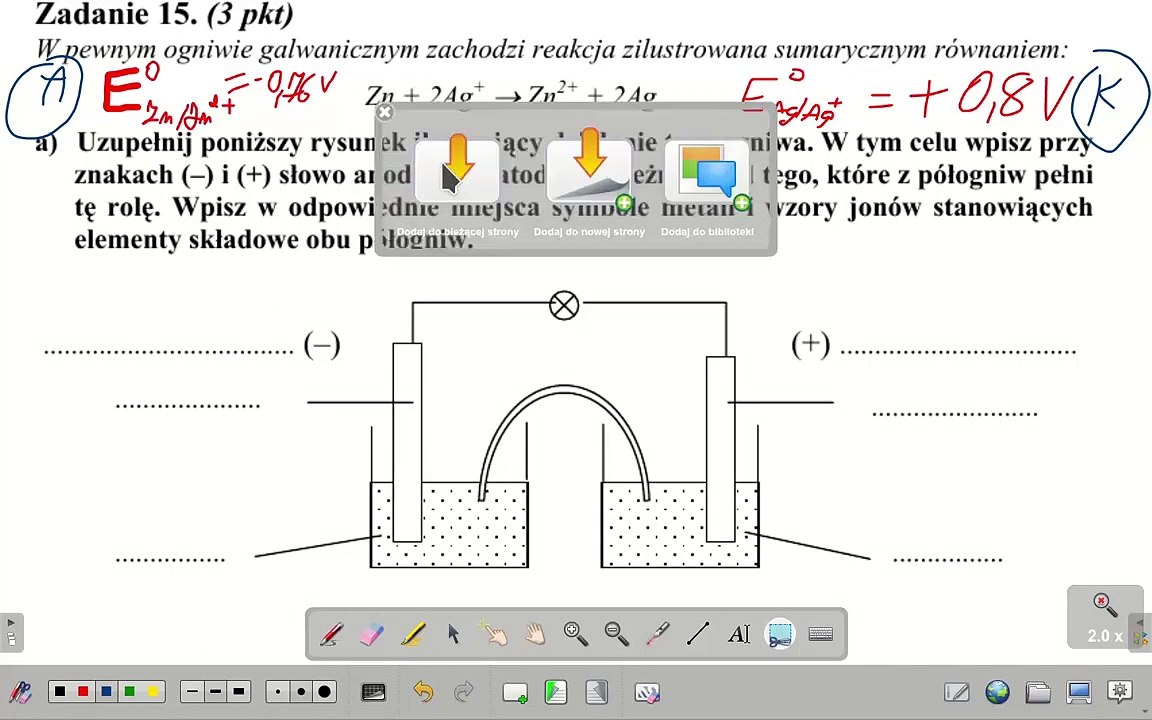Redo the last undone action

(x=464, y=691)
